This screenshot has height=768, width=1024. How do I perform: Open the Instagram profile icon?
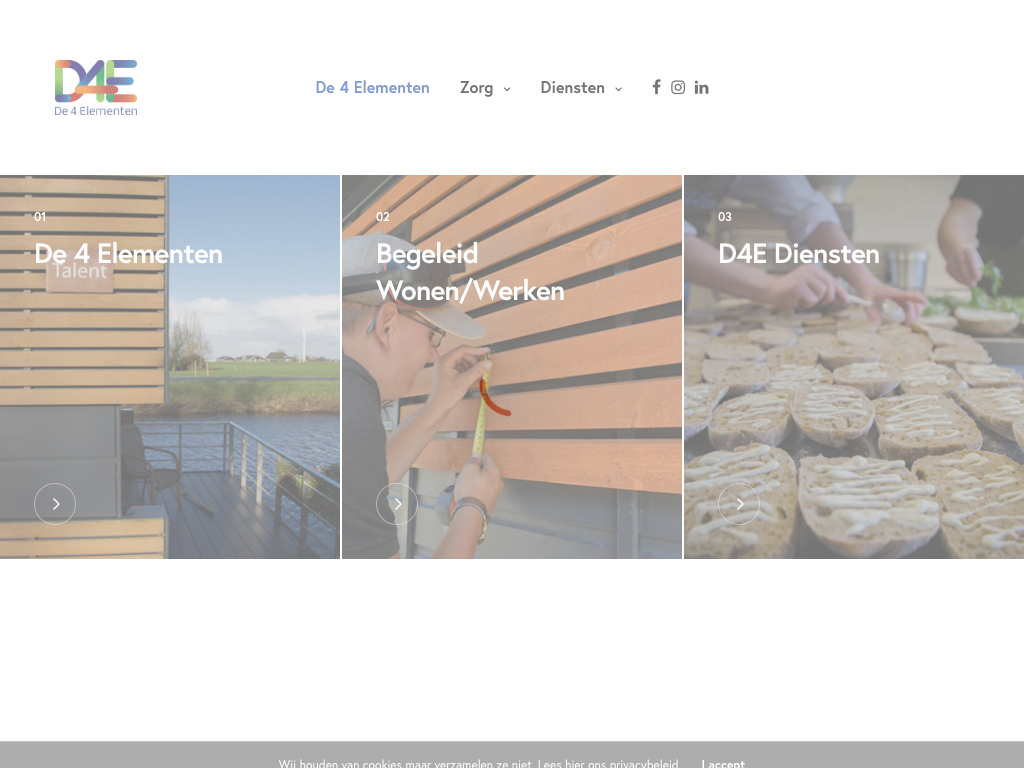pyautogui.click(x=678, y=88)
